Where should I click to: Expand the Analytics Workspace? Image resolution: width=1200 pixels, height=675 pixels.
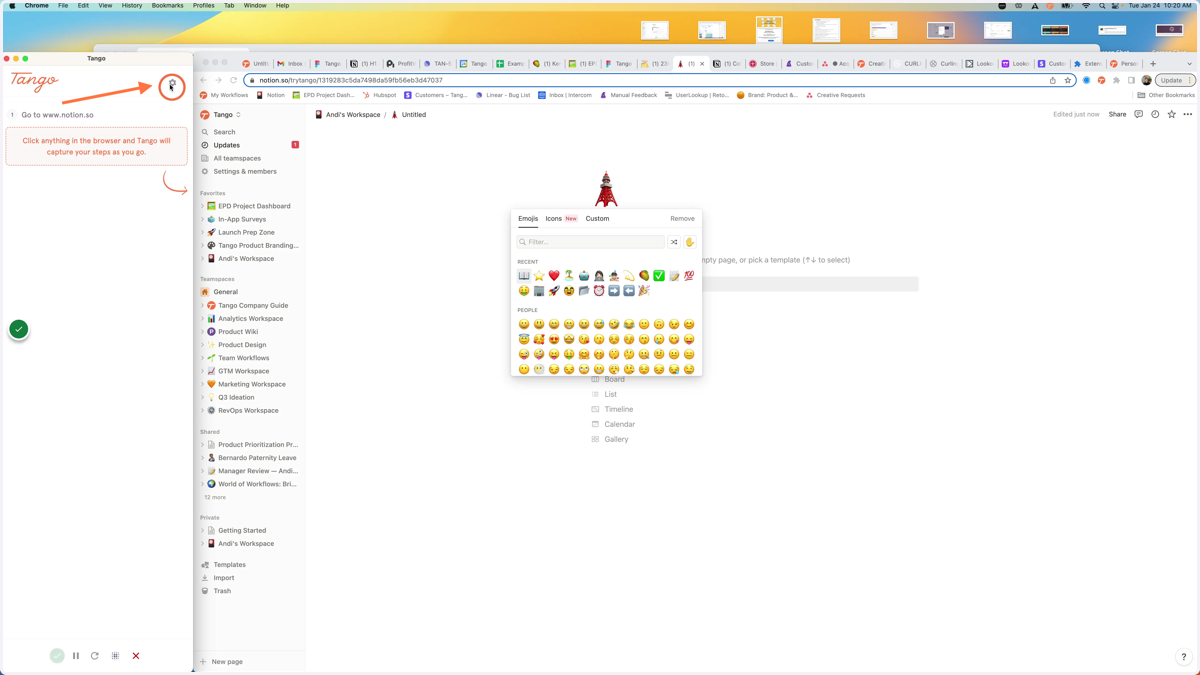(202, 318)
